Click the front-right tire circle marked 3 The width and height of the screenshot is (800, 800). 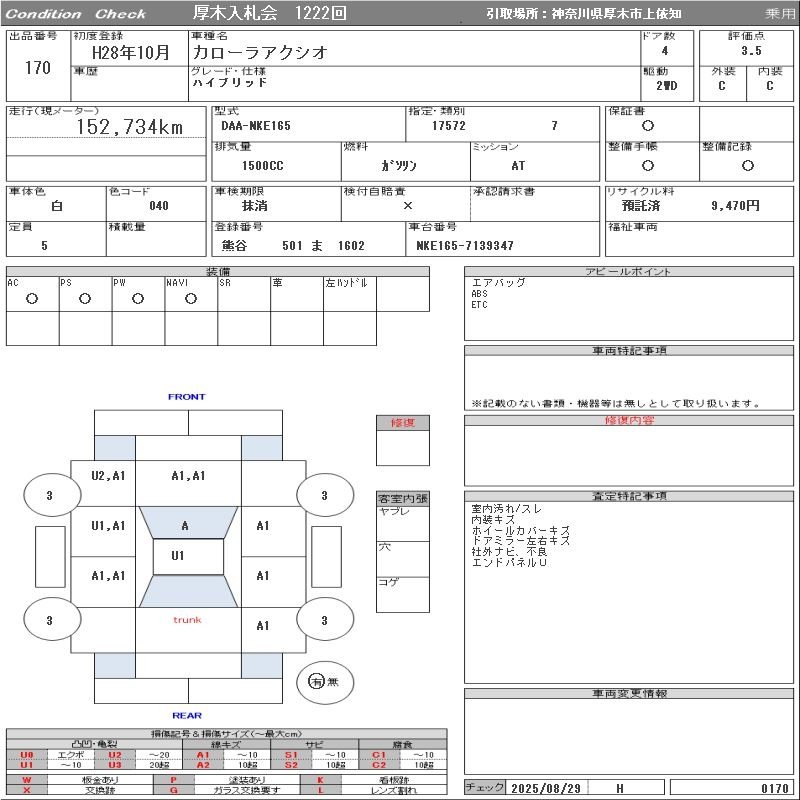coord(325,494)
